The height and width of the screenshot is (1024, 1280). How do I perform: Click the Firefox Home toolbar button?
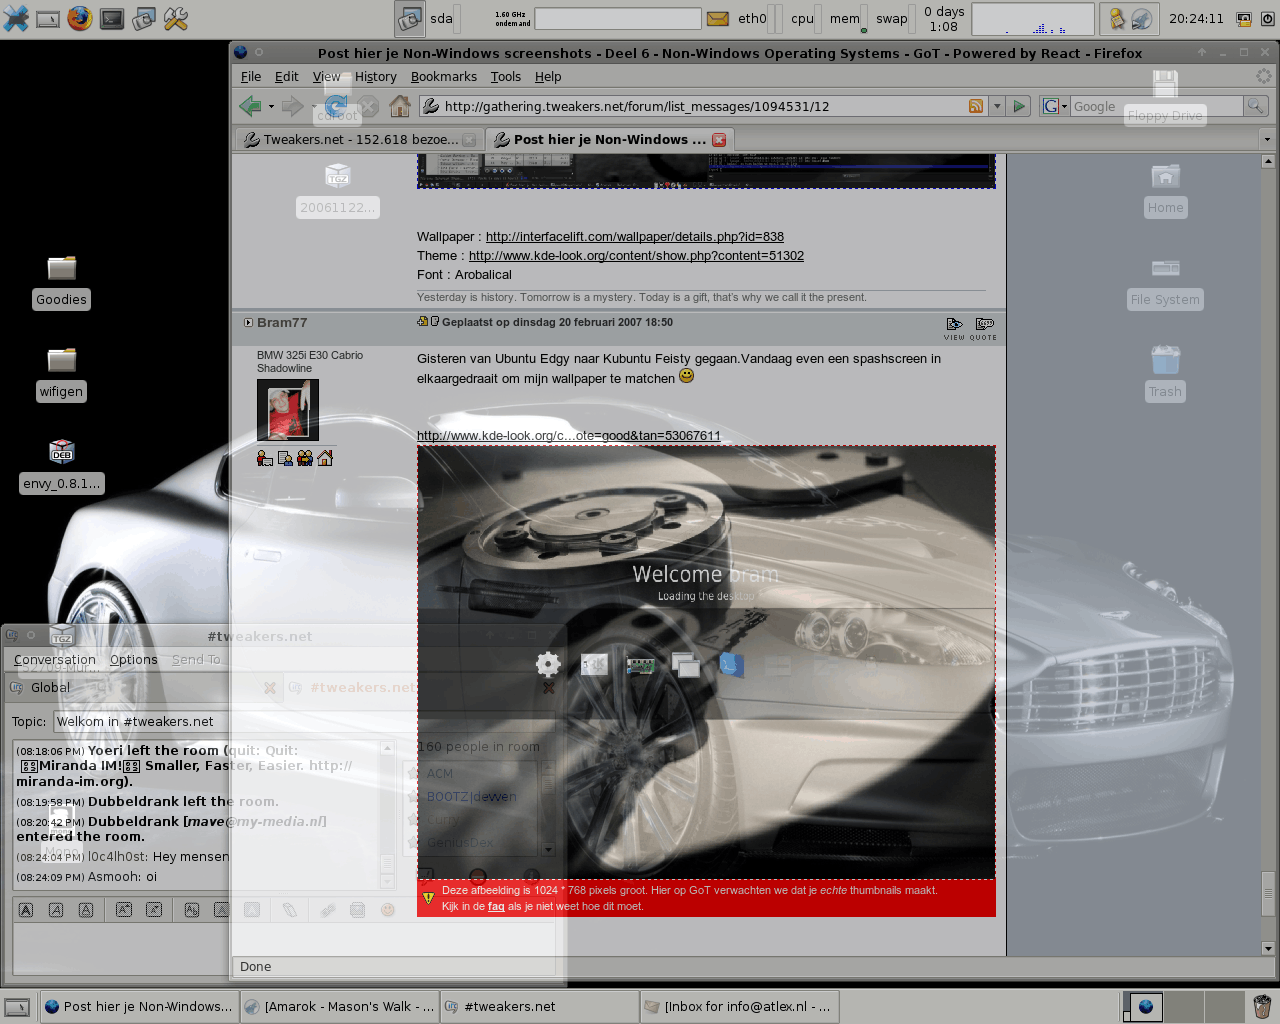pos(400,106)
